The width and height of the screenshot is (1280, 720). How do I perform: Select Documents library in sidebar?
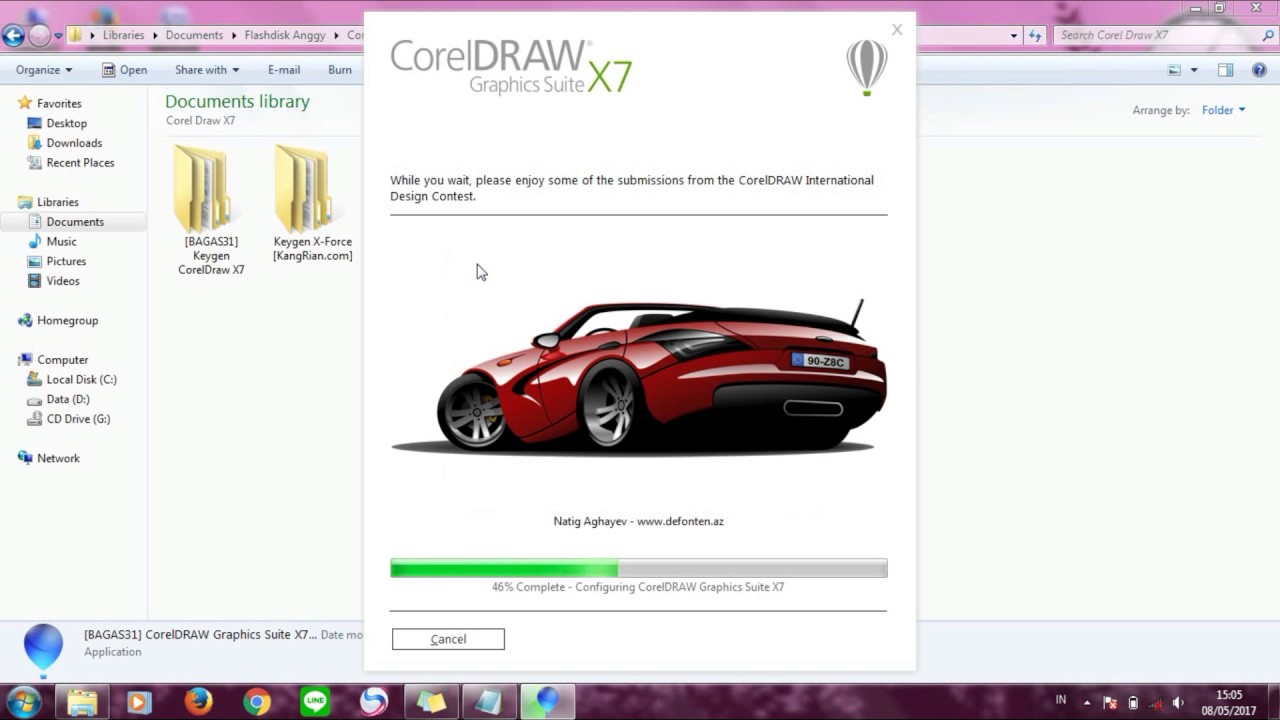pos(75,222)
